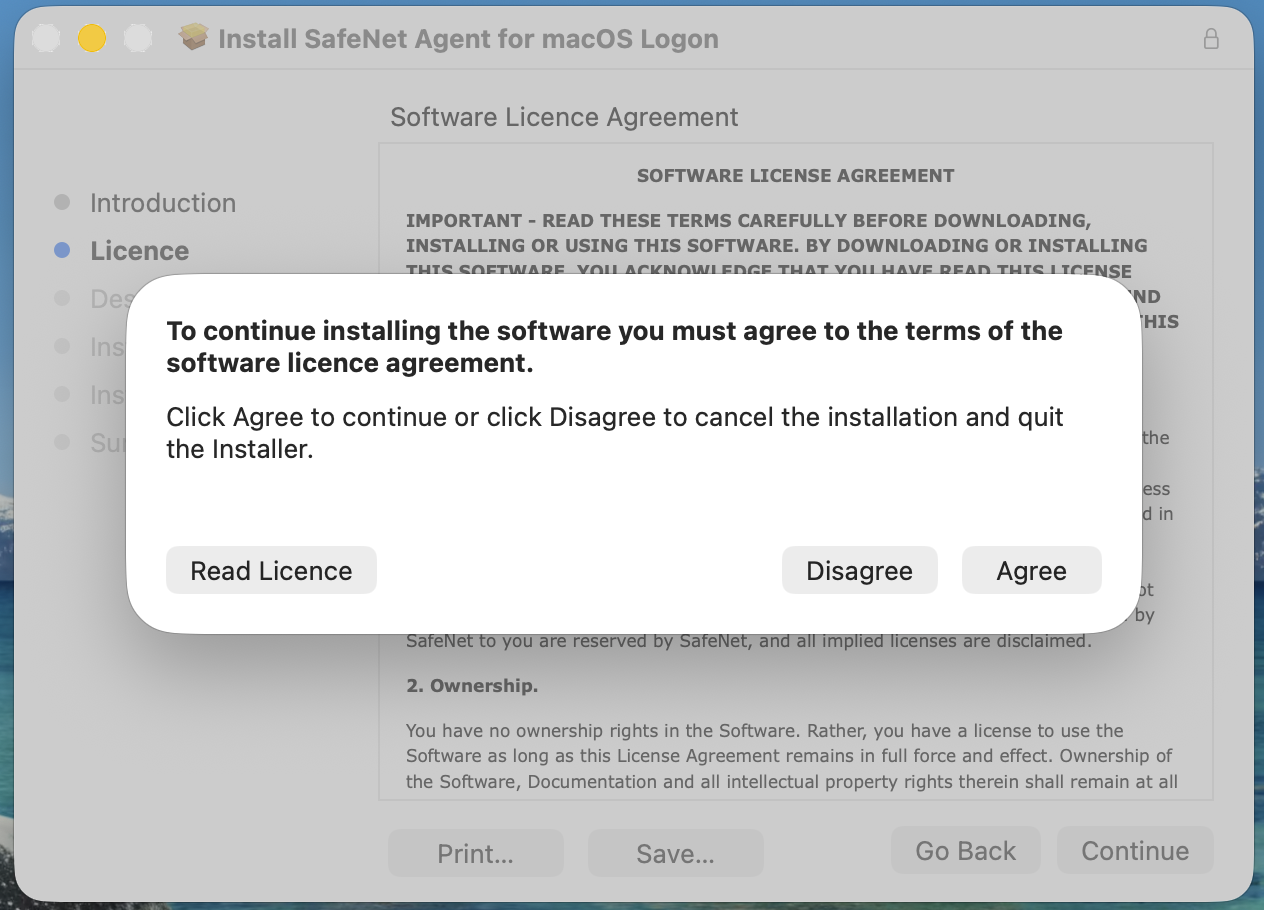
Task: Click the package icon in title bar
Action: tap(193, 38)
